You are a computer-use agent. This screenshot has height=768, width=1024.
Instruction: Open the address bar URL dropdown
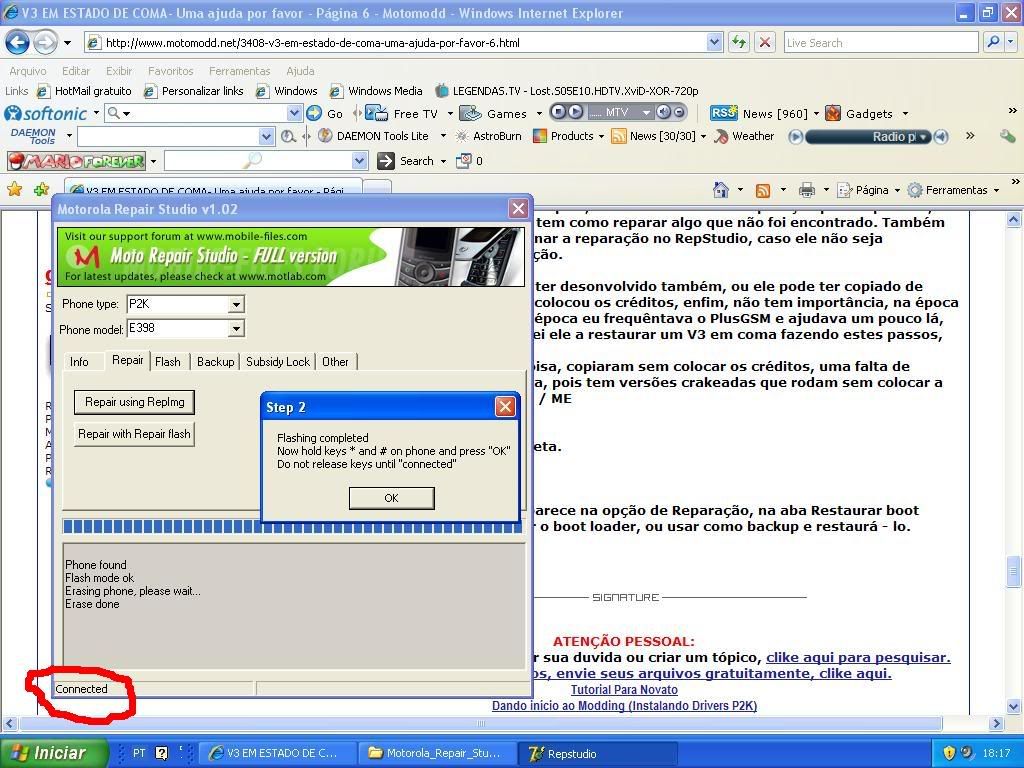tap(714, 42)
